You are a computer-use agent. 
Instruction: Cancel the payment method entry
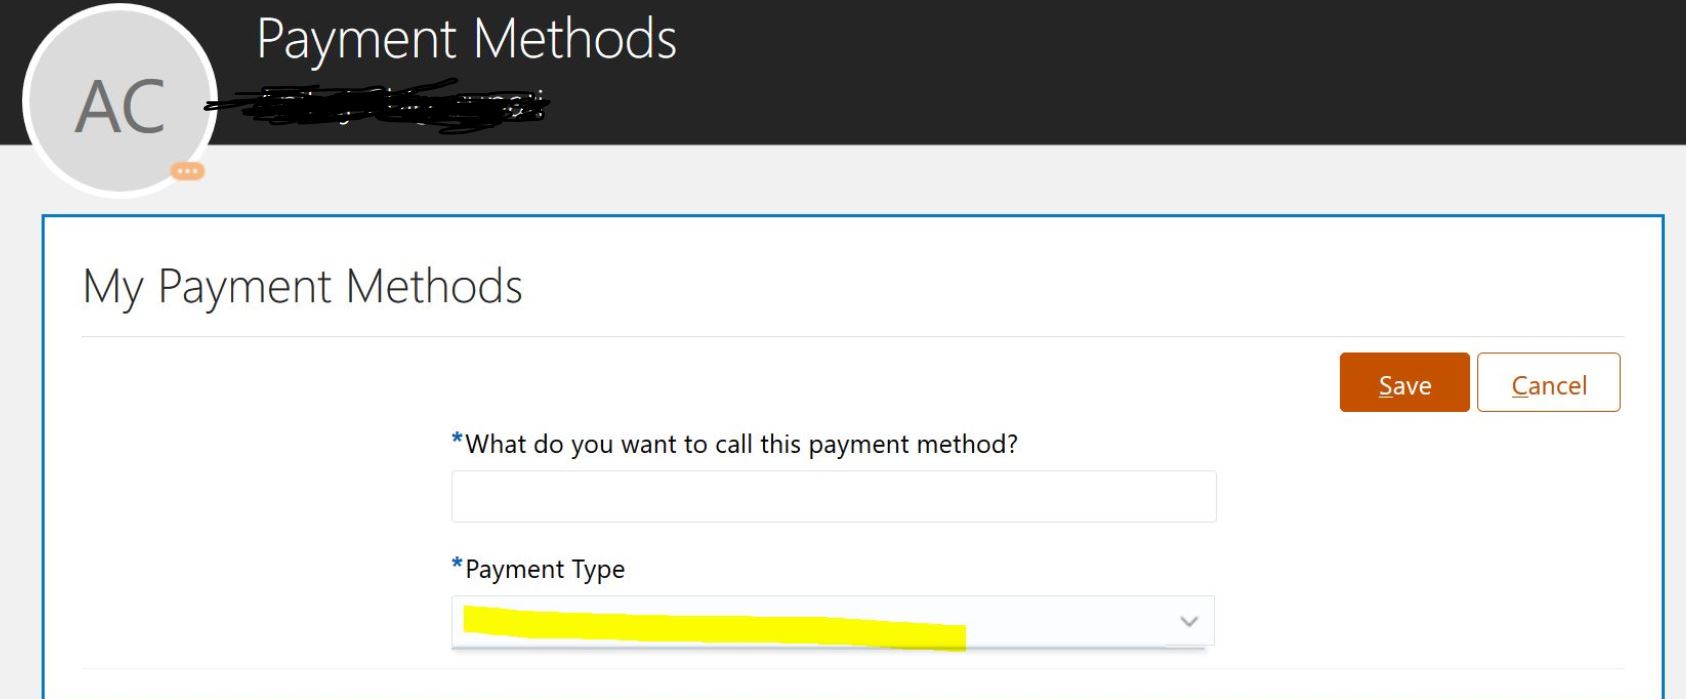[1548, 383]
